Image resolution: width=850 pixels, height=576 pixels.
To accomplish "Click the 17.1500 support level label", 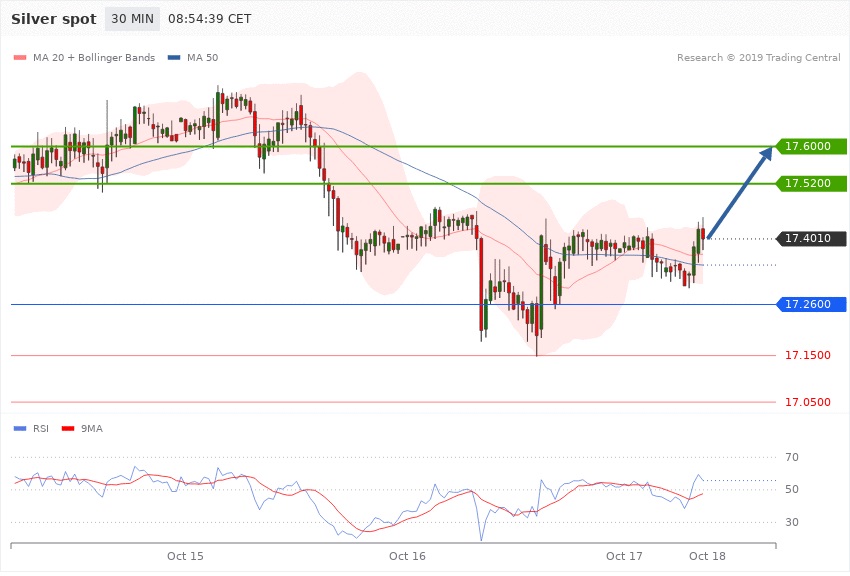I will click(x=807, y=355).
